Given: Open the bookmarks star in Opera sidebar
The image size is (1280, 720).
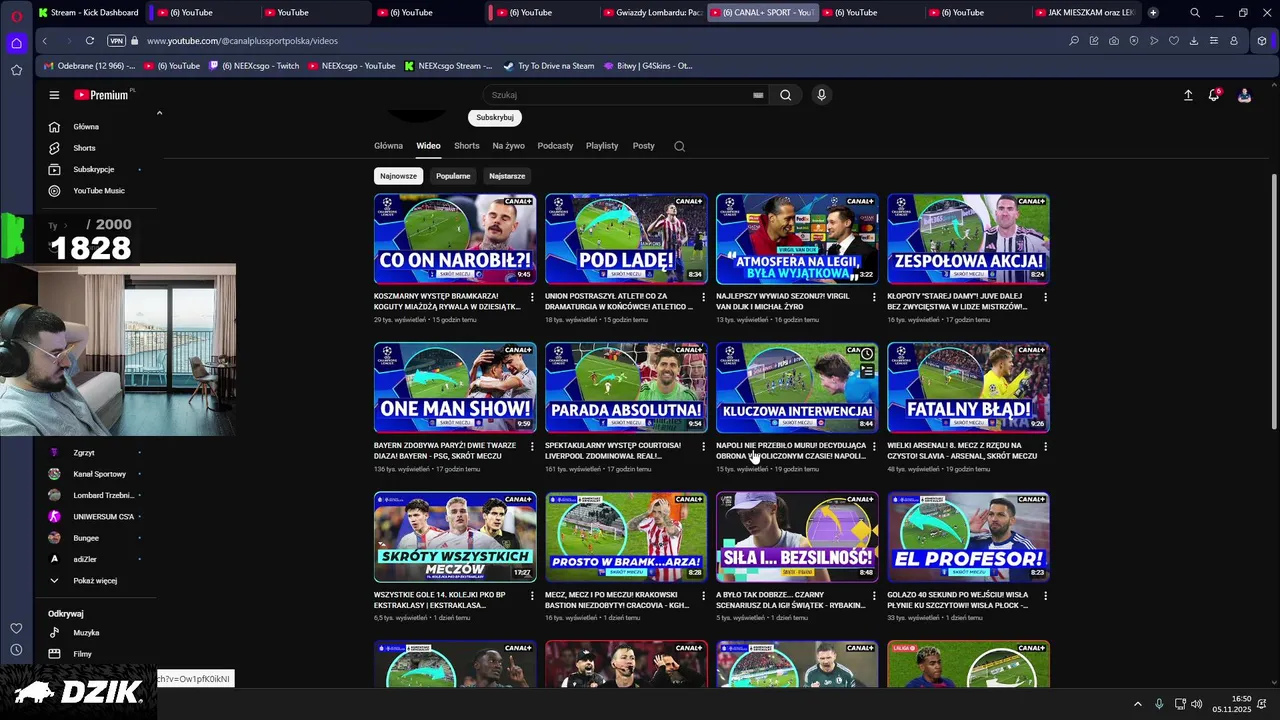Looking at the screenshot, I should pyautogui.click(x=16, y=70).
